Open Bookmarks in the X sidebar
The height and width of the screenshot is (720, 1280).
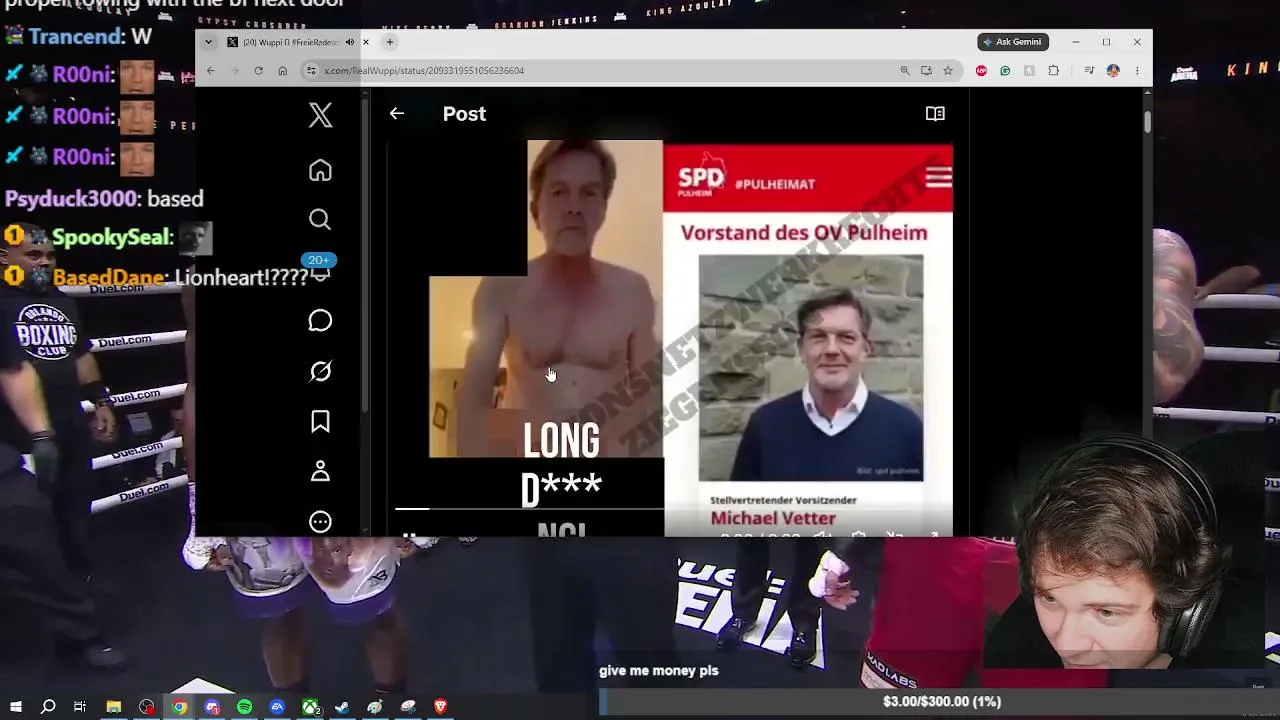click(320, 421)
